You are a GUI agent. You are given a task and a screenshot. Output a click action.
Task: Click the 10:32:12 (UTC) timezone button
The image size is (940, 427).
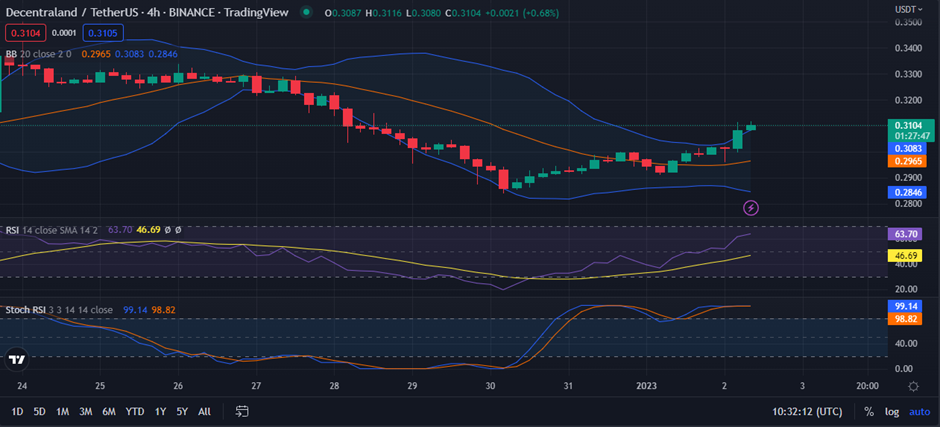tap(807, 411)
